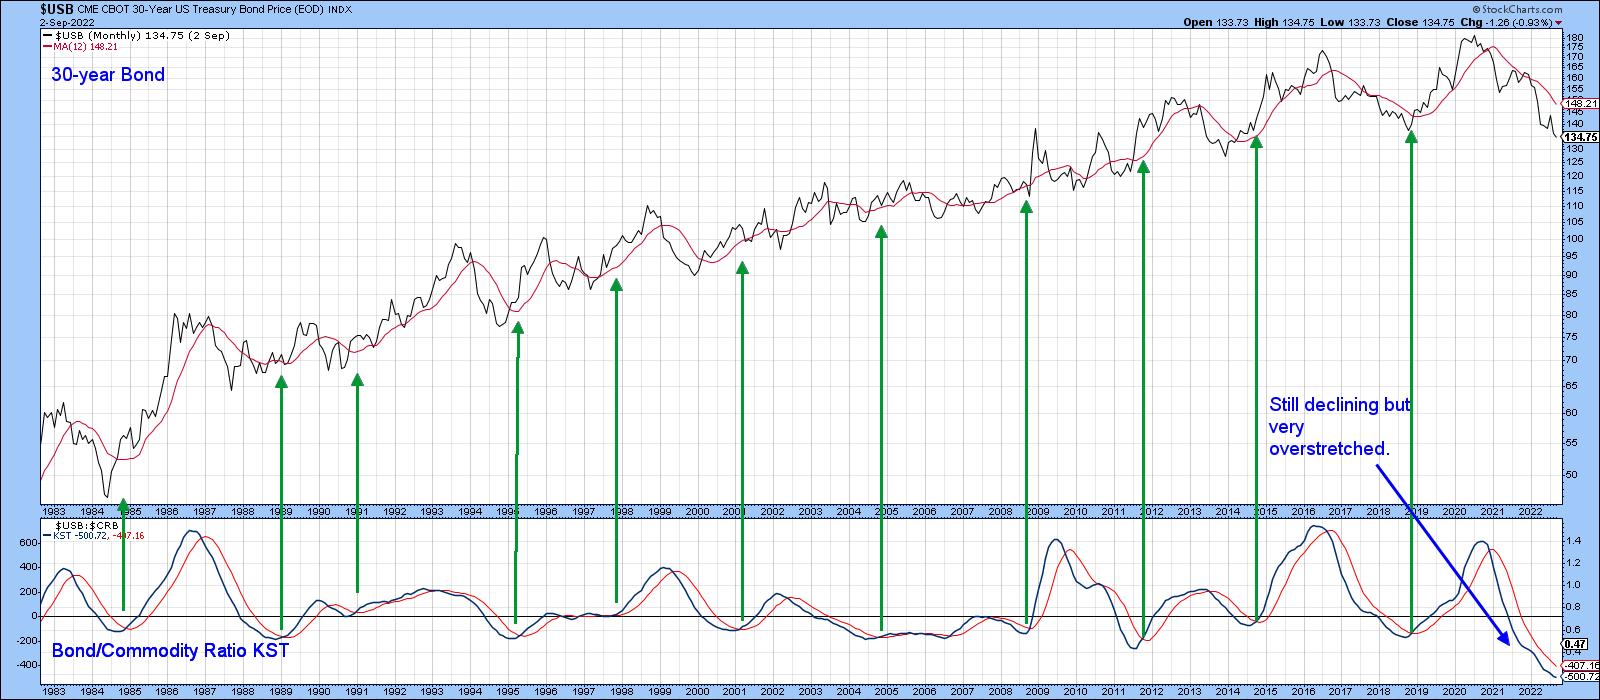
Task: Click the 148.21 moving average price tag
Action: (x=1580, y=103)
